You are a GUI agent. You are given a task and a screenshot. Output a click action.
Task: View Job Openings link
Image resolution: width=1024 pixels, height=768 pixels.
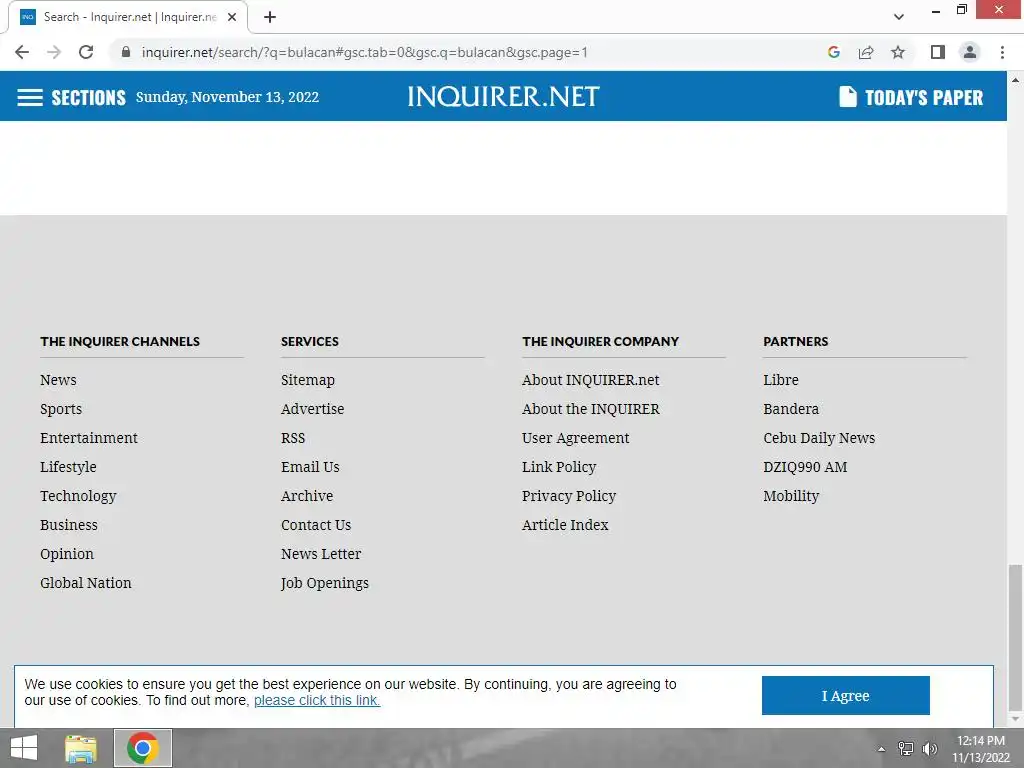pyautogui.click(x=325, y=583)
